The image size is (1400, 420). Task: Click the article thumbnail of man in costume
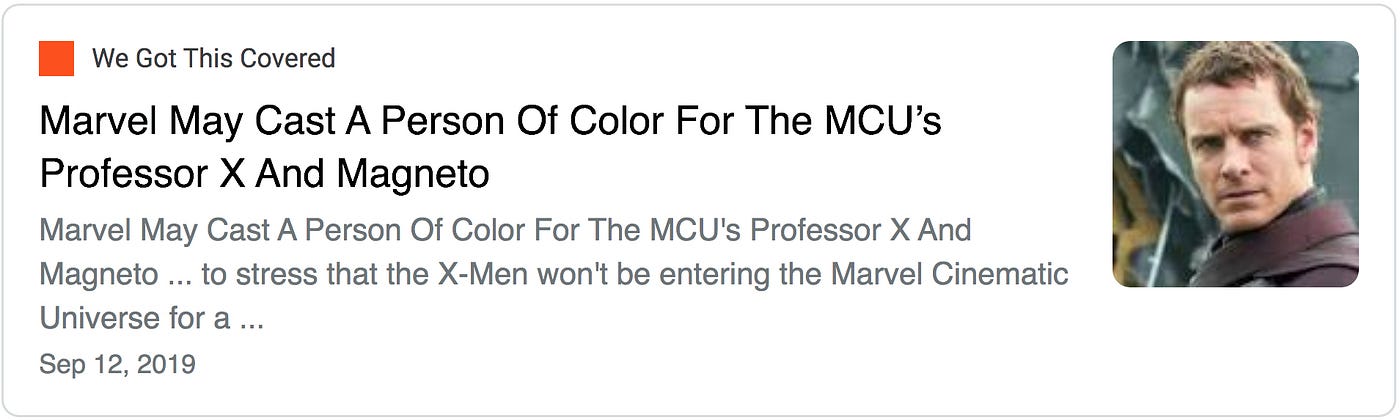[1235, 164]
